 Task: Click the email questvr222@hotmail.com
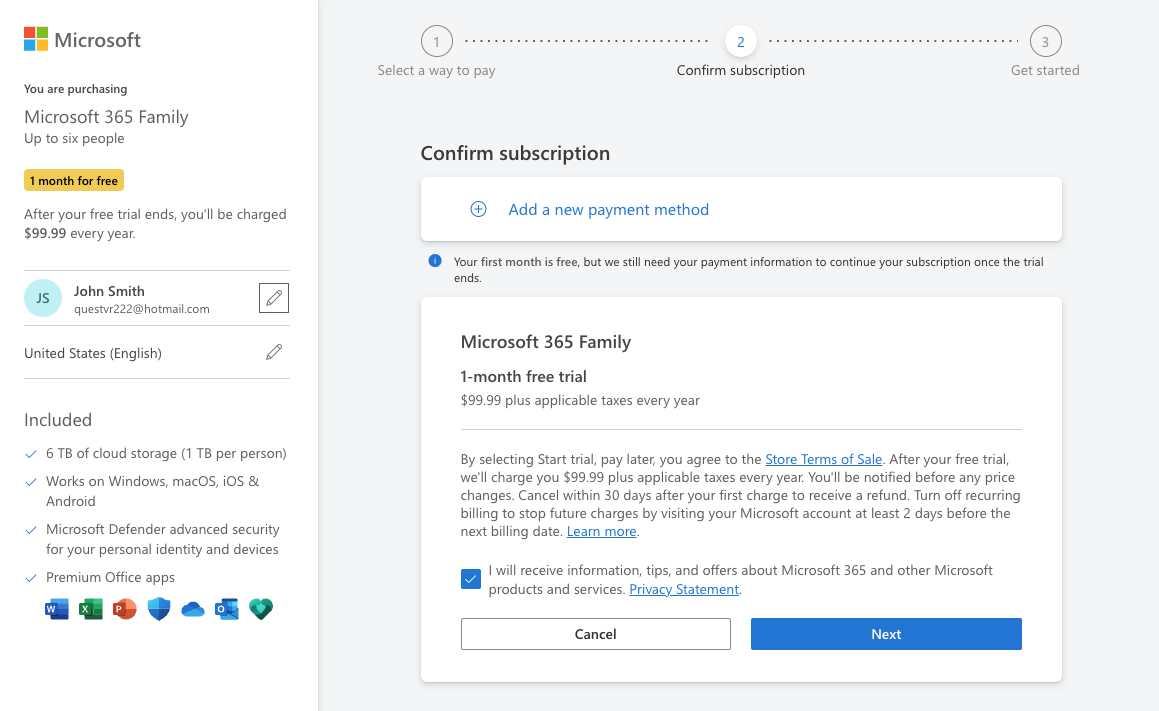click(142, 309)
